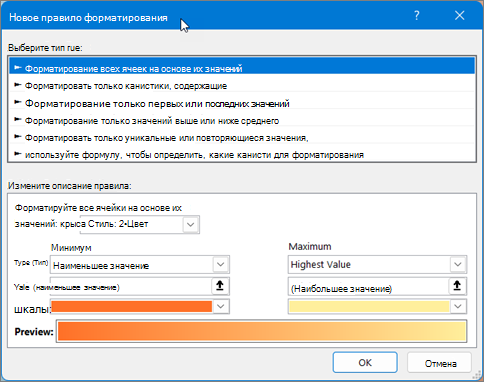
Task: Open the orange minimum color dropdown arrow
Action: coord(220,306)
